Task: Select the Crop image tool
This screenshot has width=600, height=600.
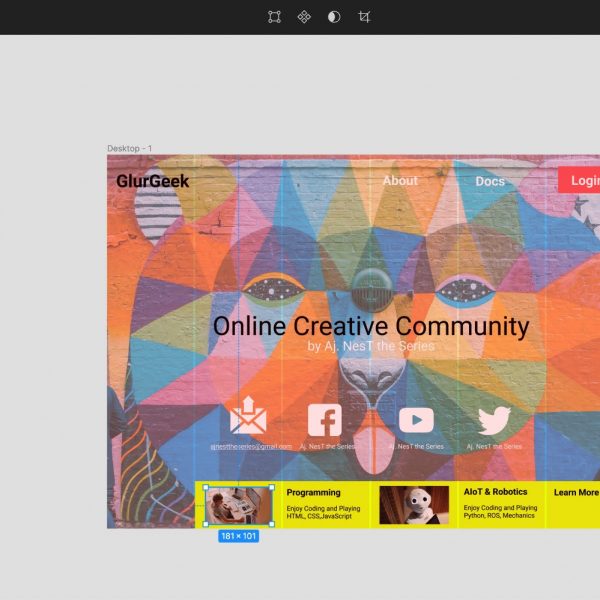Action: (364, 17)
